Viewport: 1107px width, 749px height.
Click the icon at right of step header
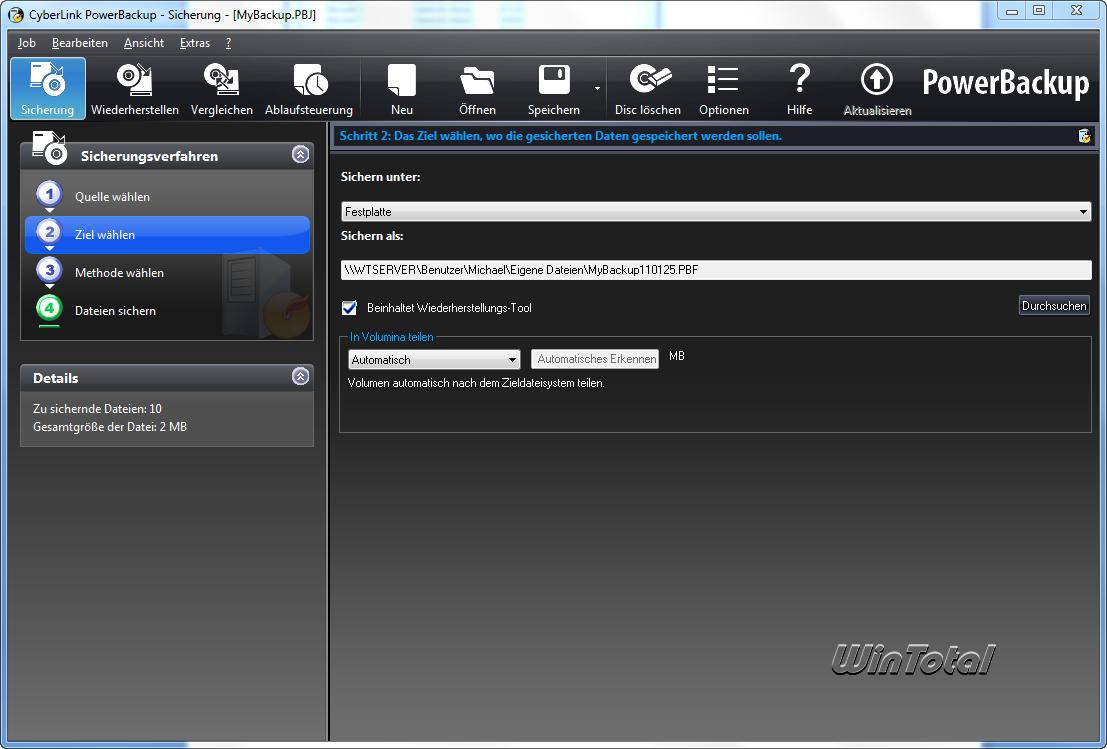(1084, 136)
